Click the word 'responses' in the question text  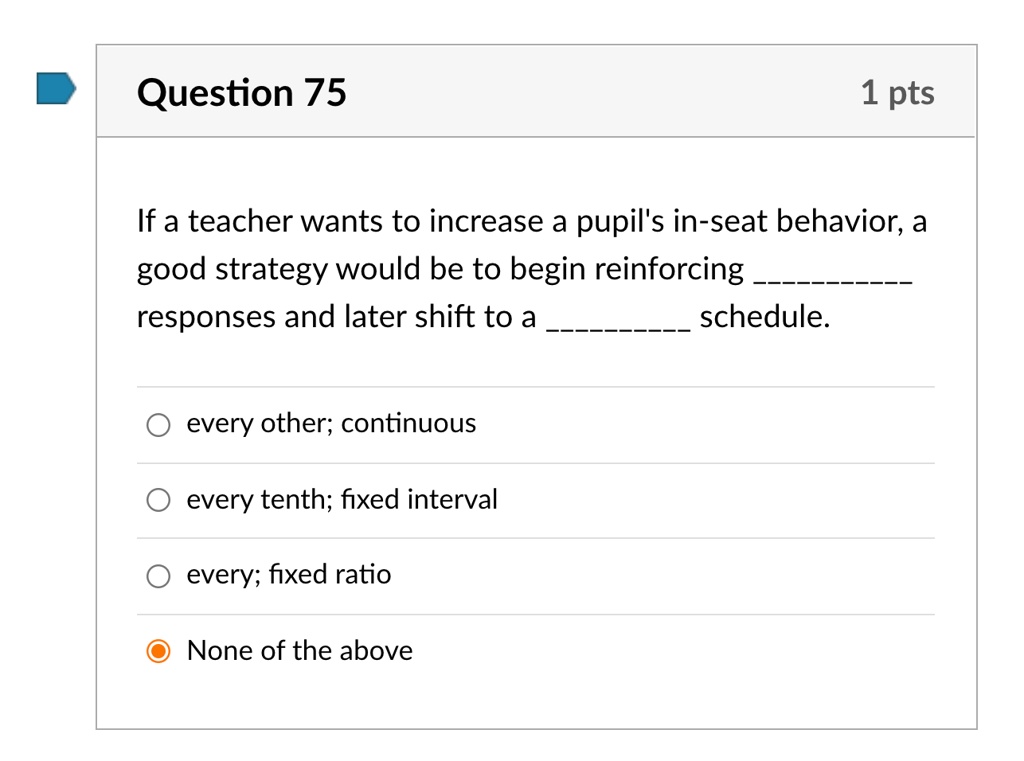pos(206,318)
